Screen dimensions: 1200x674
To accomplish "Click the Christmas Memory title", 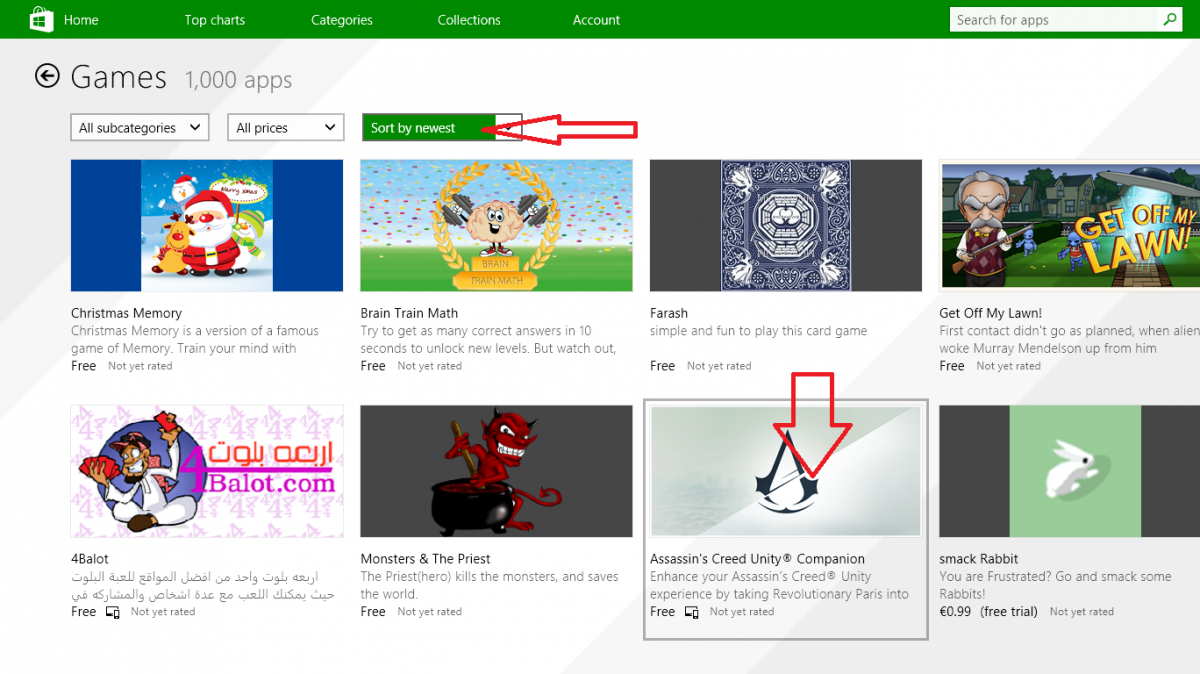I will pyautogui.click(x=126, y=313).
